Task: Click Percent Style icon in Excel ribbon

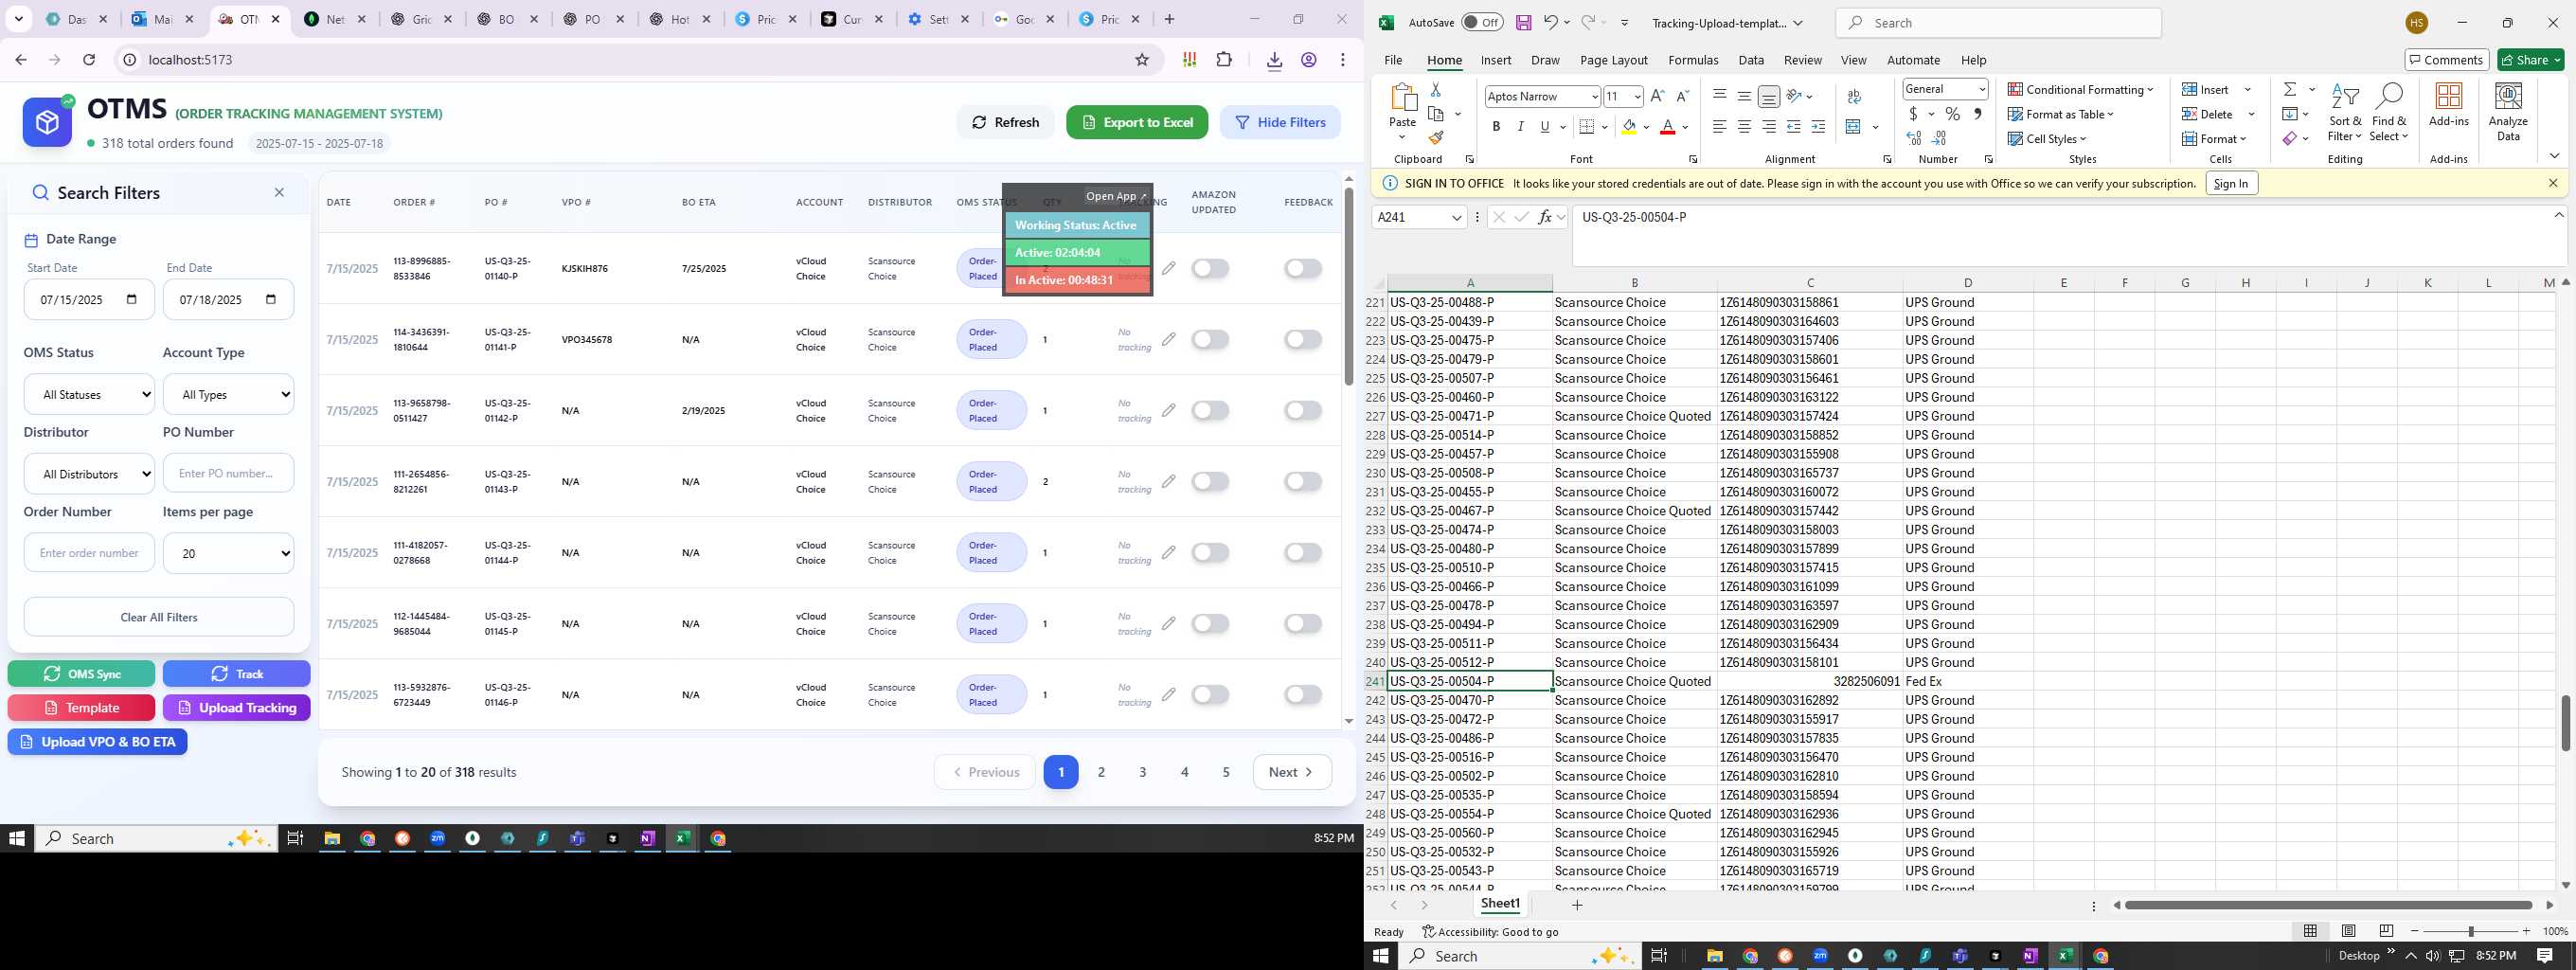Action: 1952,114
